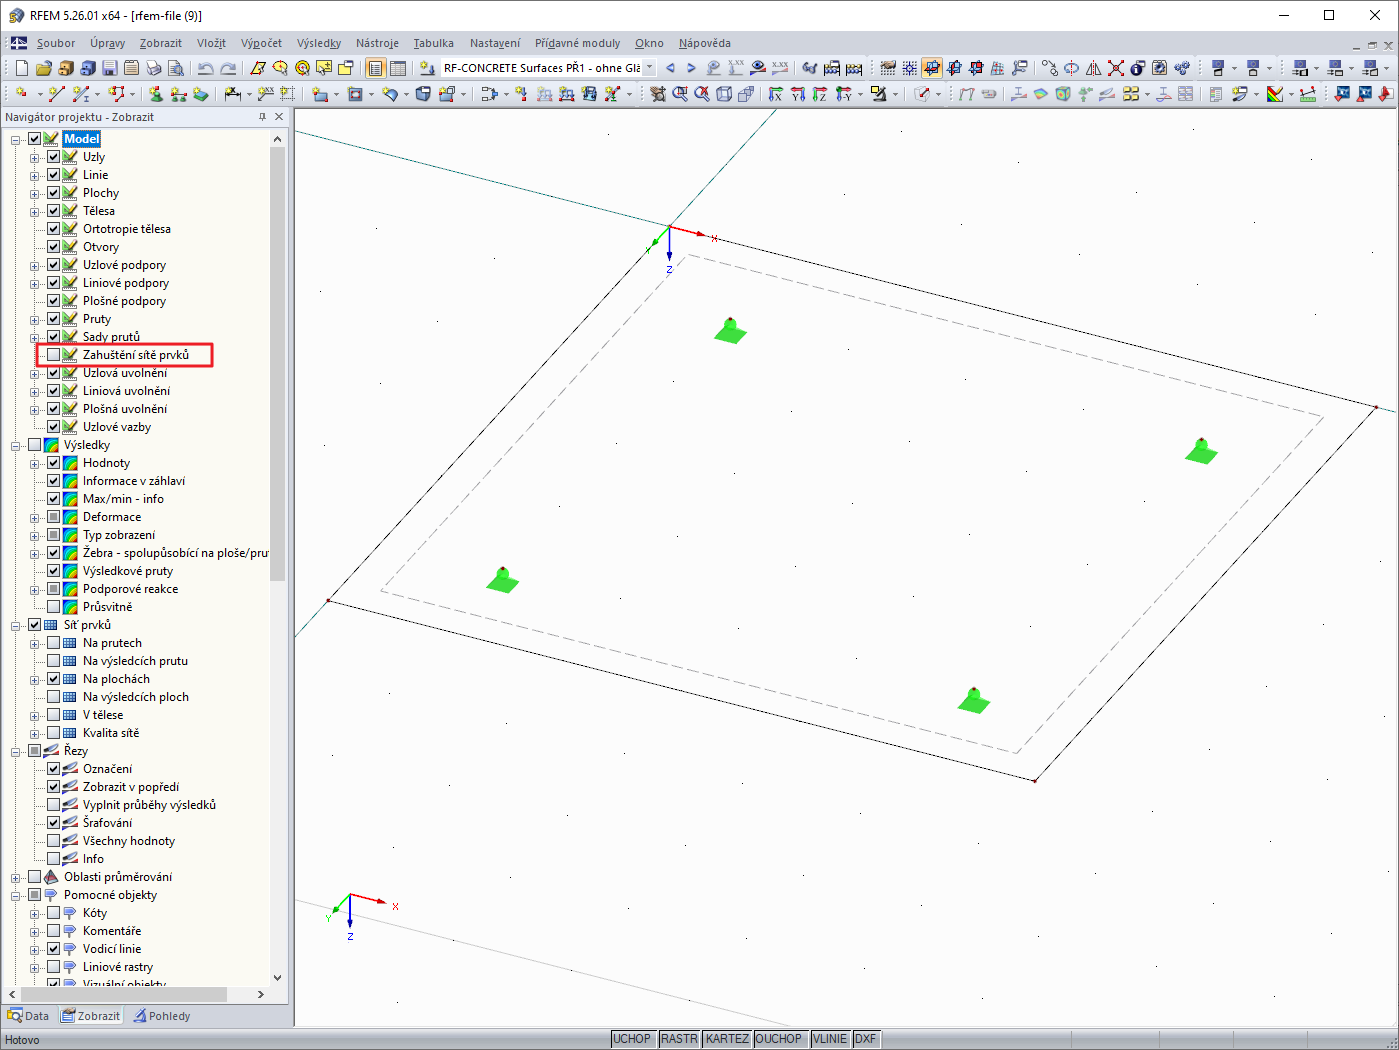Viewport: 1399px width, 1050px height.
Task: Expand the Oblasti průměrování node
Action: pos(16,877)
